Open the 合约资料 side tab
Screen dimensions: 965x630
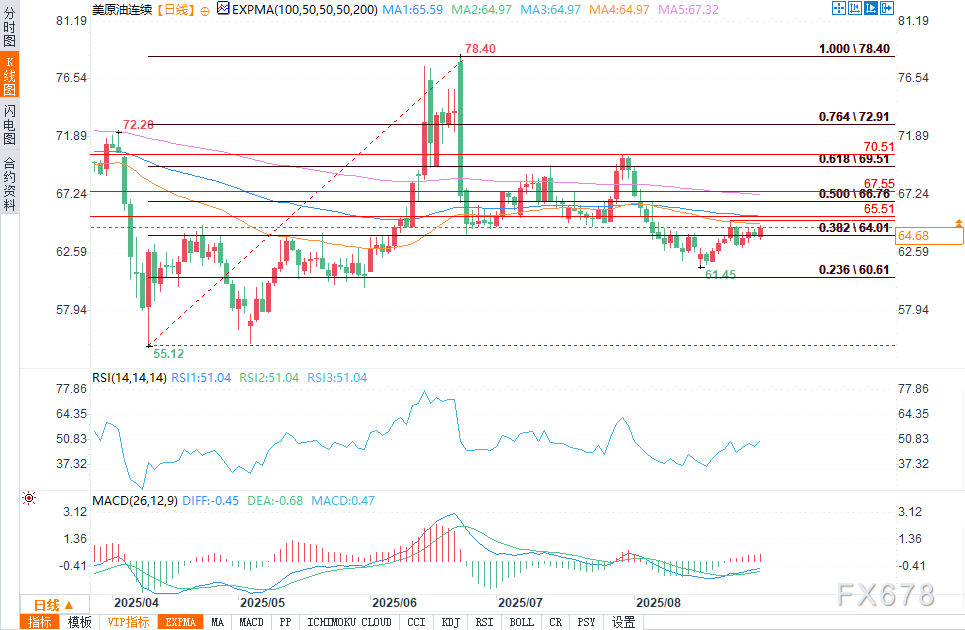(x=10, y=185)
